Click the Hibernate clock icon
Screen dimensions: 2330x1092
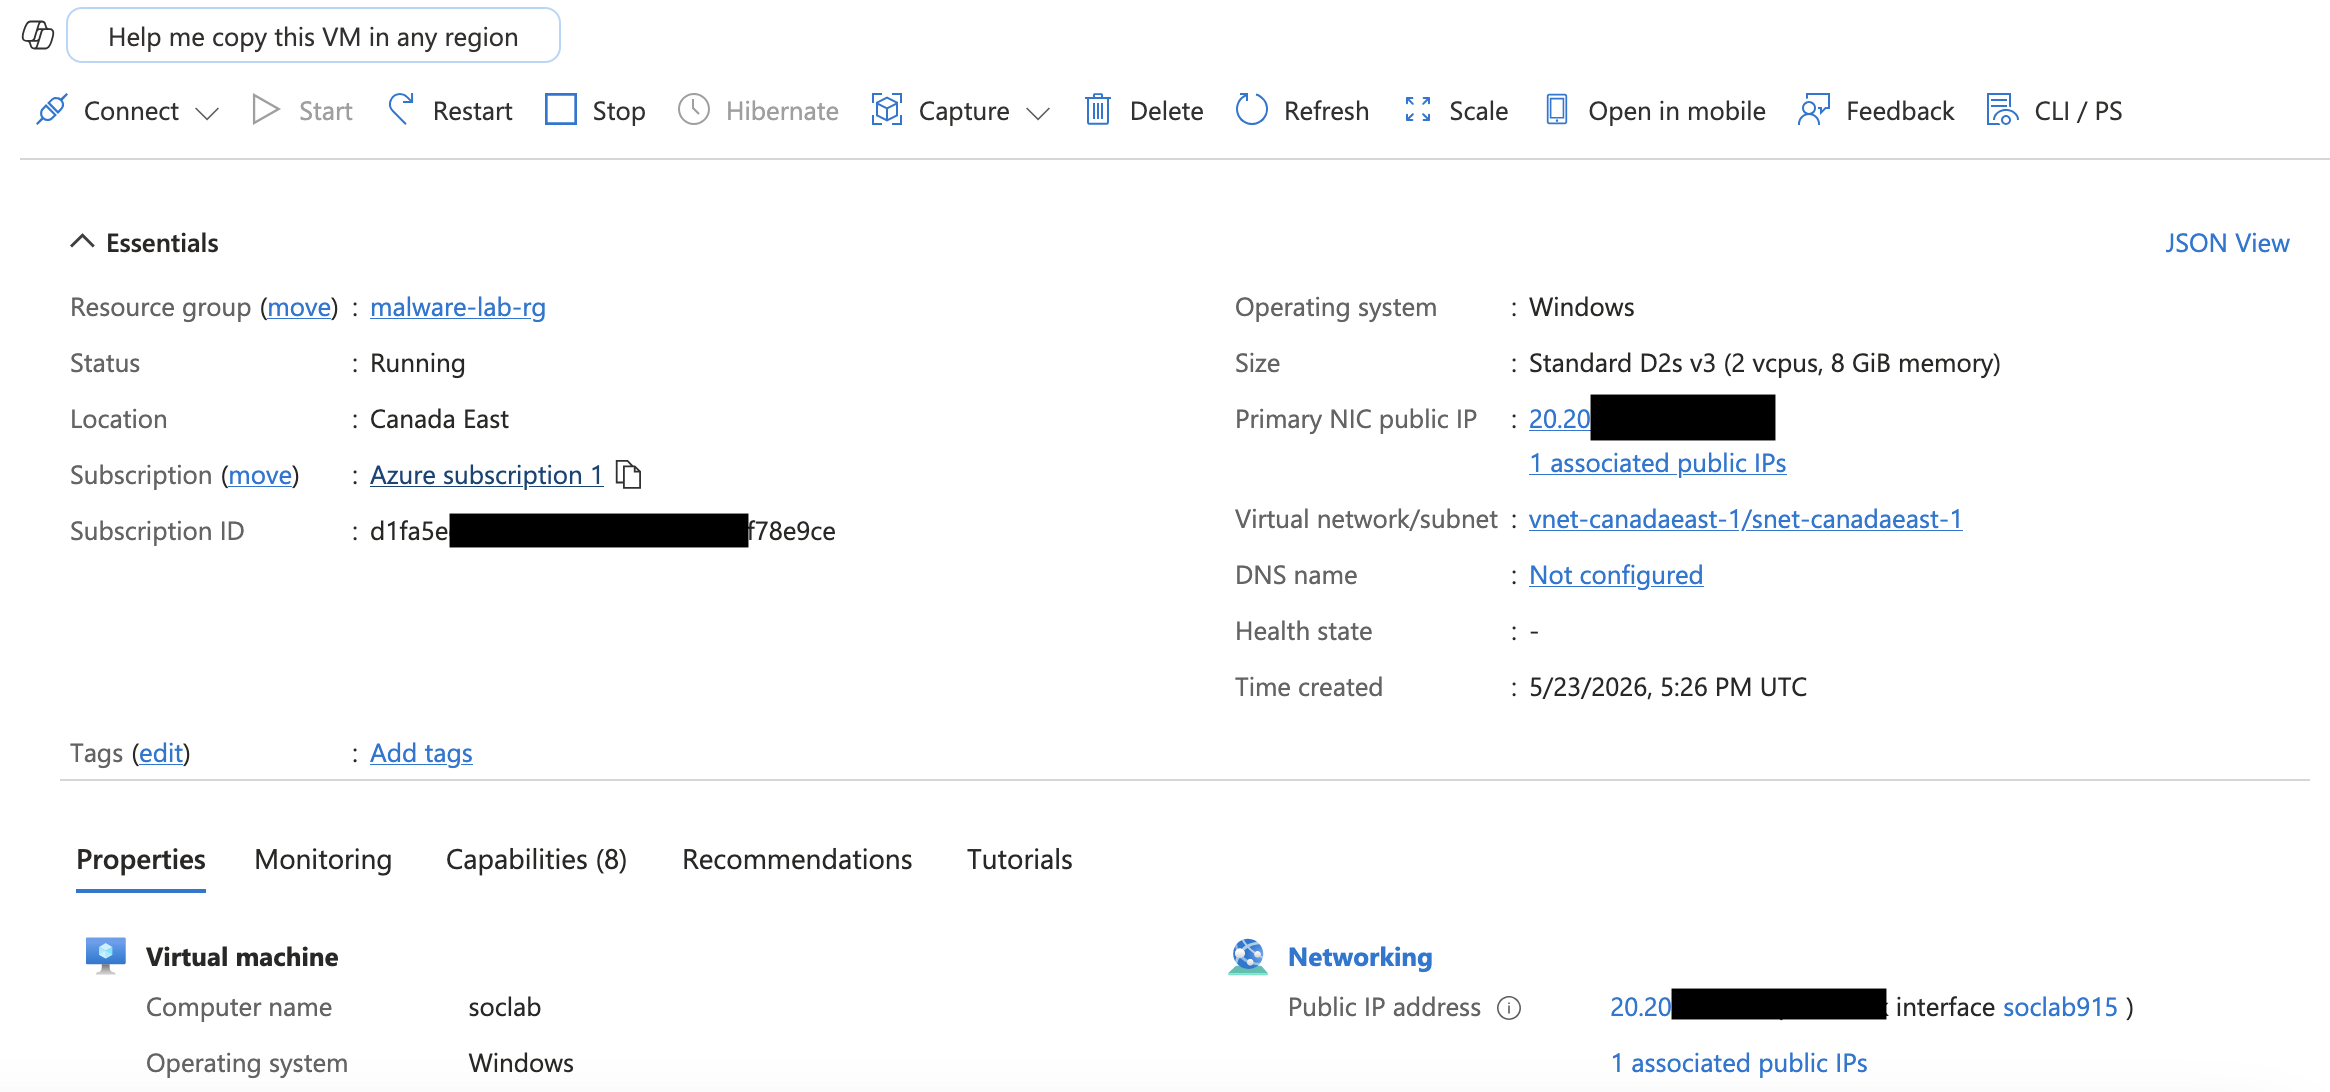pos(694,110)
